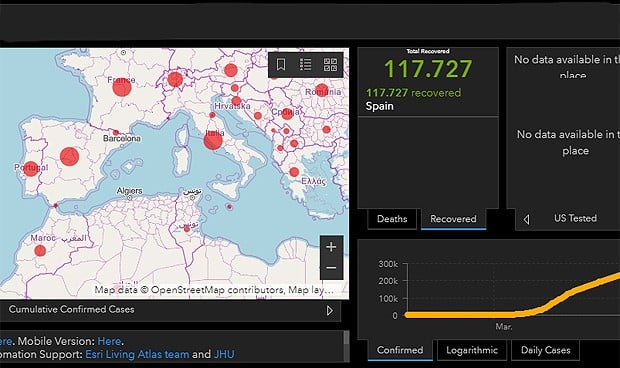Show the Confirmed chart tab
Screen dimensions: 620x368
(400, 350)
